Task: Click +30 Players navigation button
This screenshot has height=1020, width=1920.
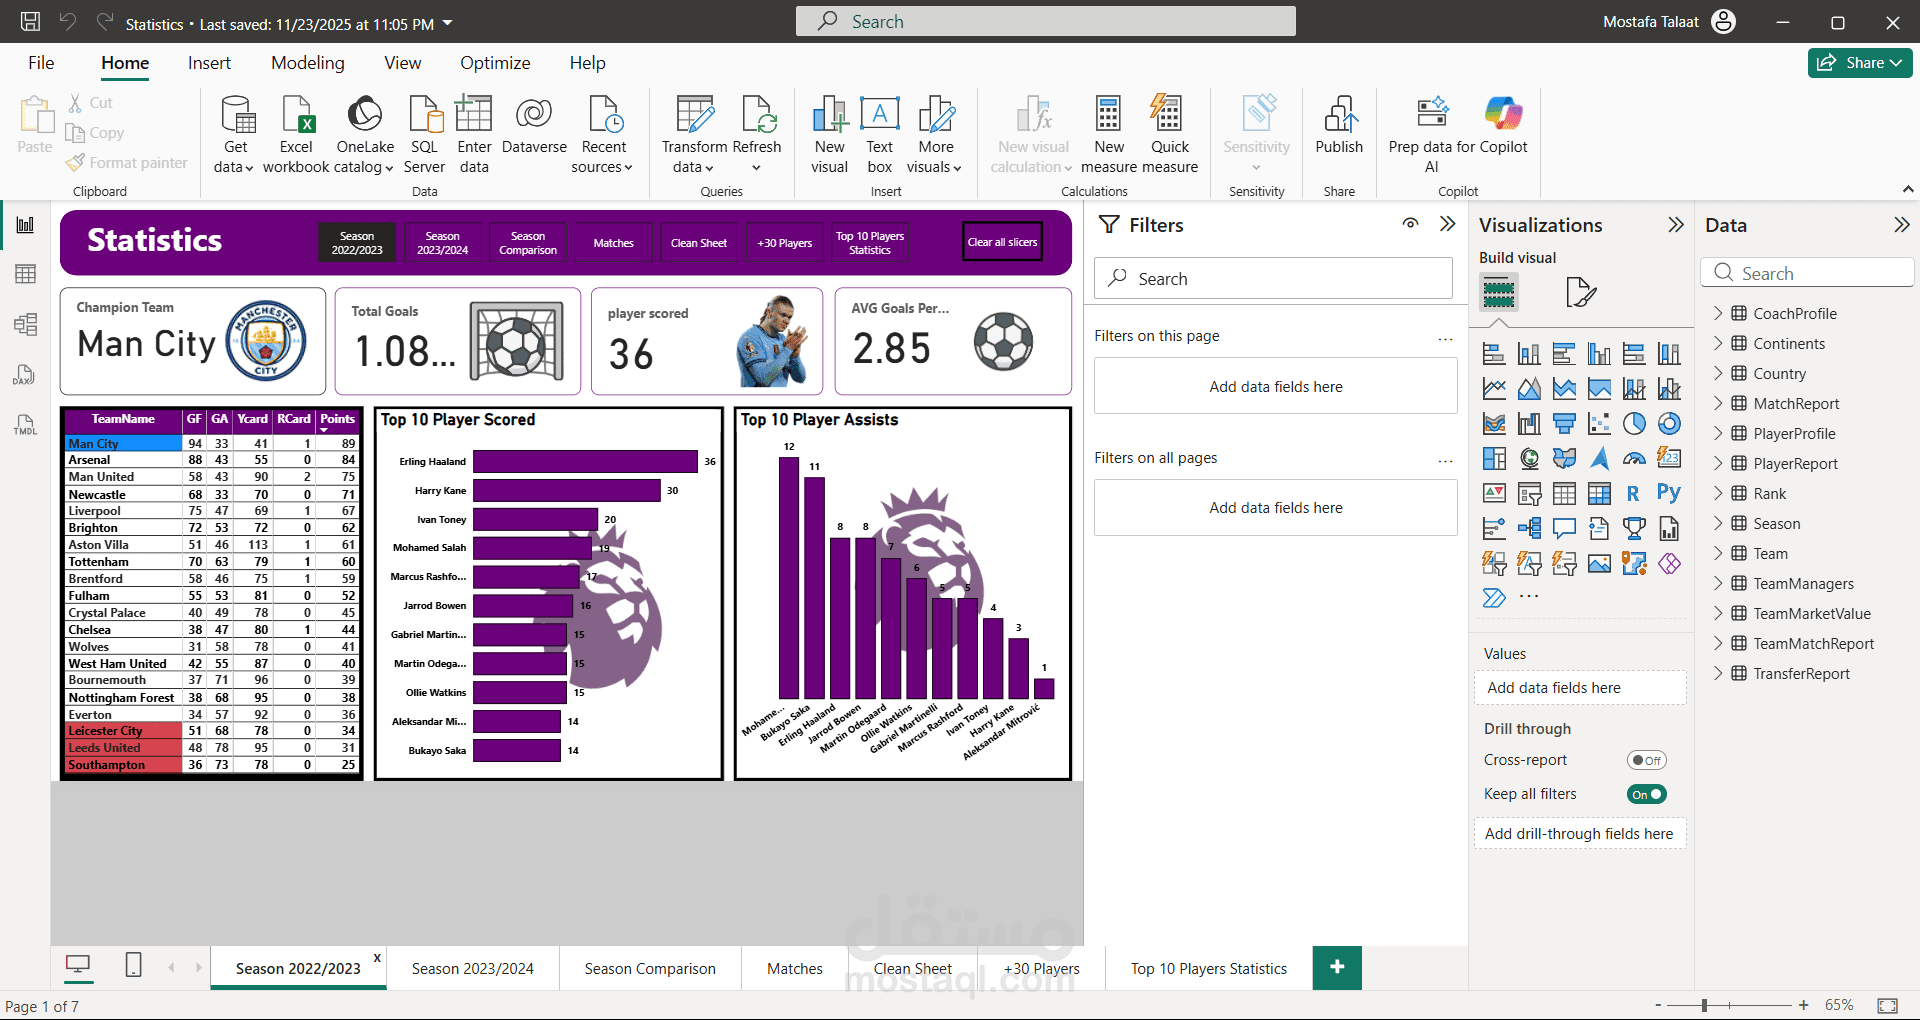Action: coord(785,243)
